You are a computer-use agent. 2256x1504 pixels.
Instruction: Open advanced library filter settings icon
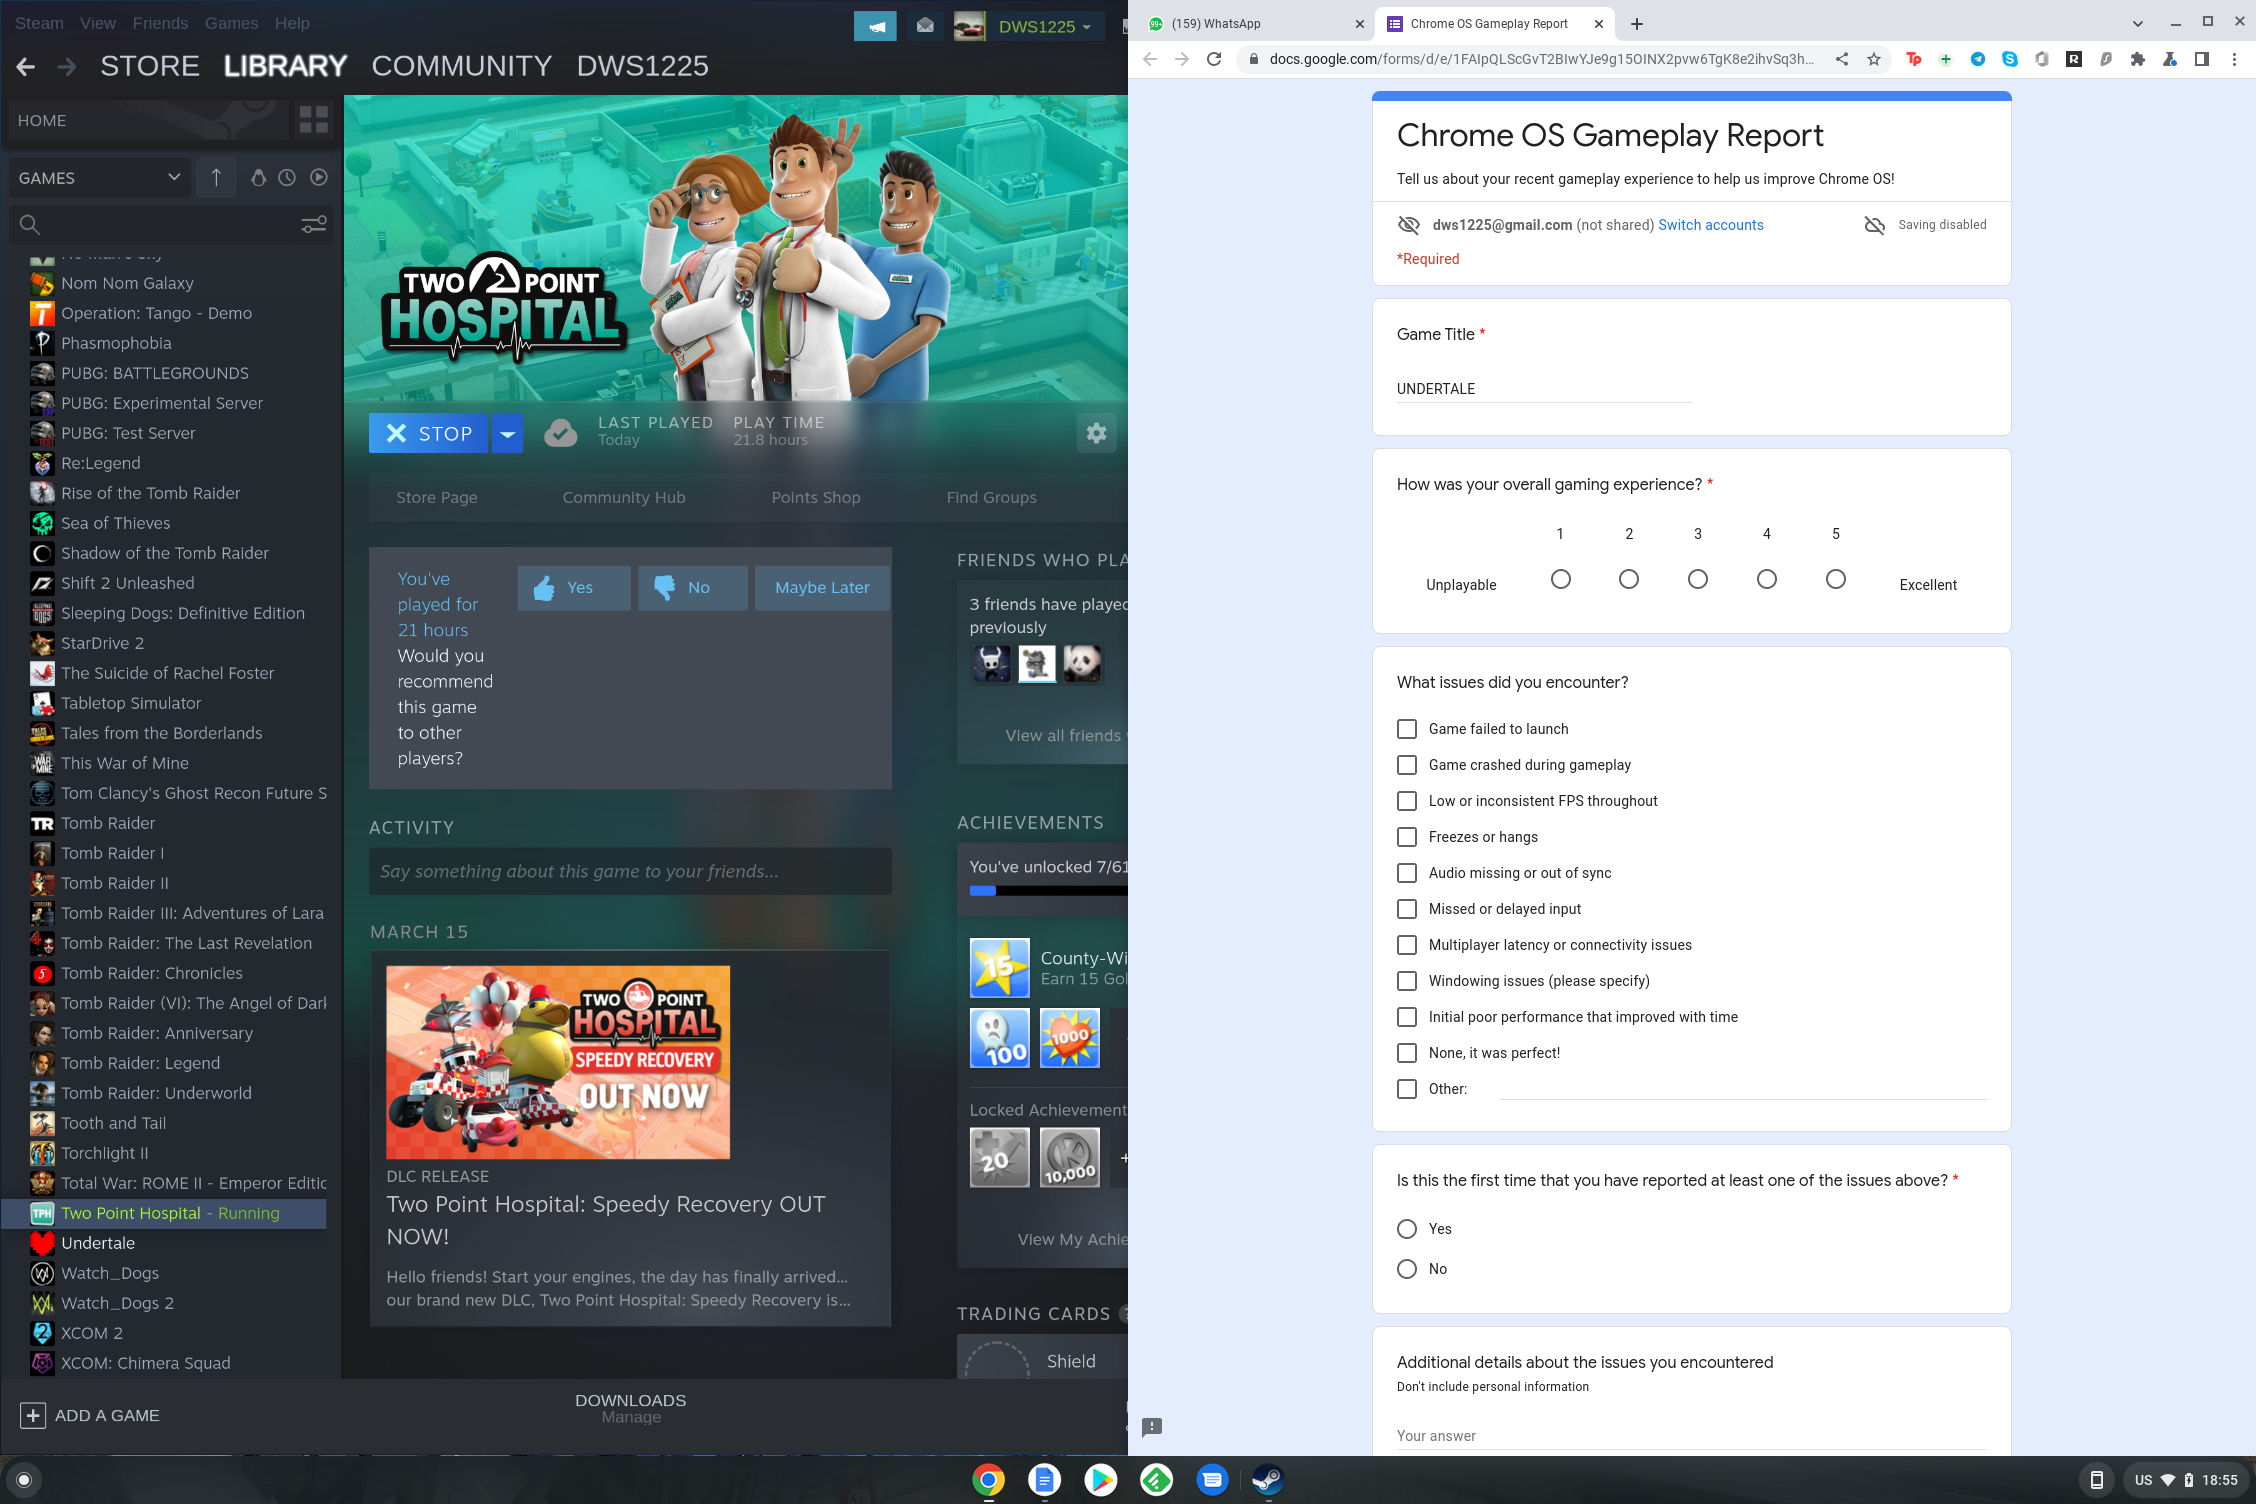313,225
